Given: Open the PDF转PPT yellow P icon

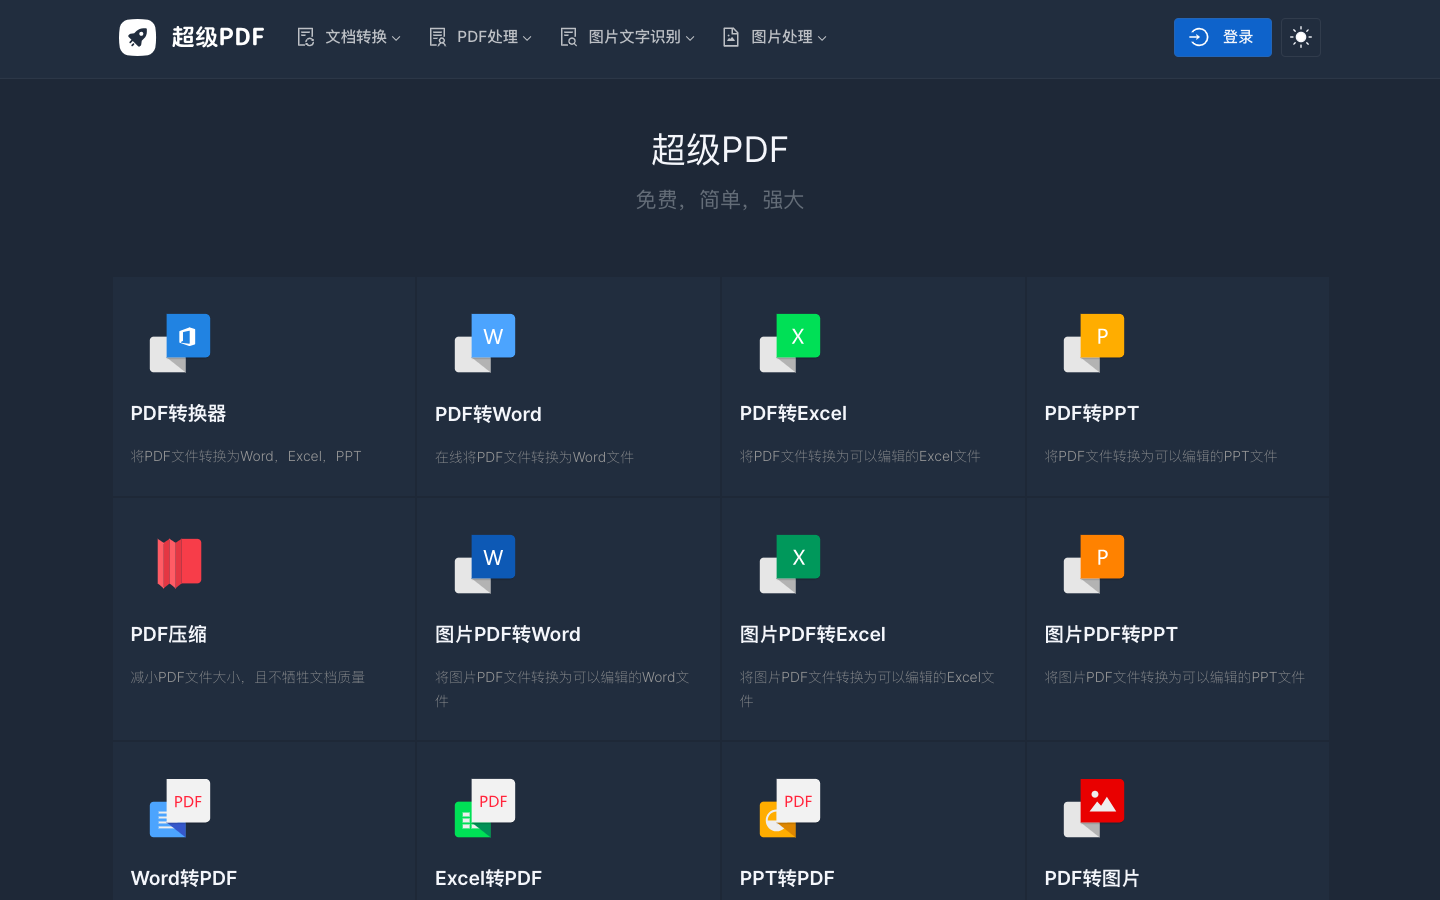Looking at the screenshot, I should click(x=1094, y=342).
